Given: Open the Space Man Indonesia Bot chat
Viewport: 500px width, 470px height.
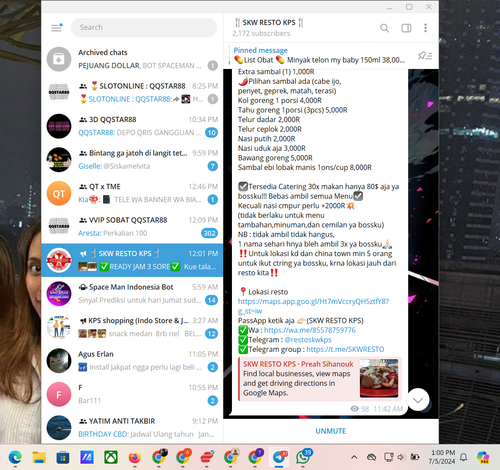Looking at the screenshot, I should [x=132, y=294].
